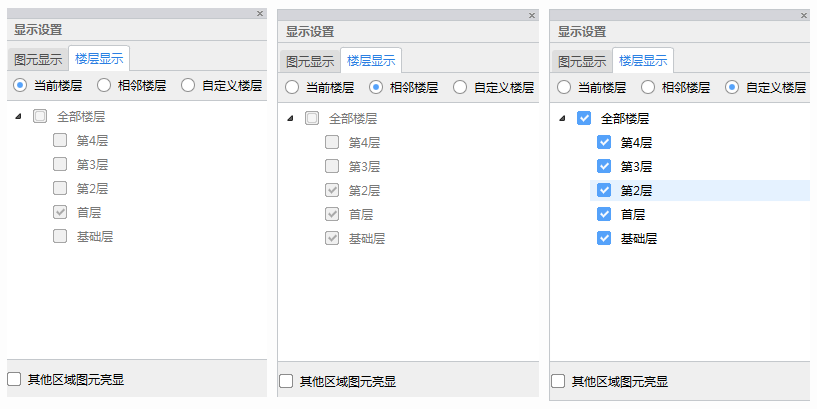Close the middle 显示设置 panel
Image resolution: width=817 pixels, height=409 pixels.
(x=532, y=16)
